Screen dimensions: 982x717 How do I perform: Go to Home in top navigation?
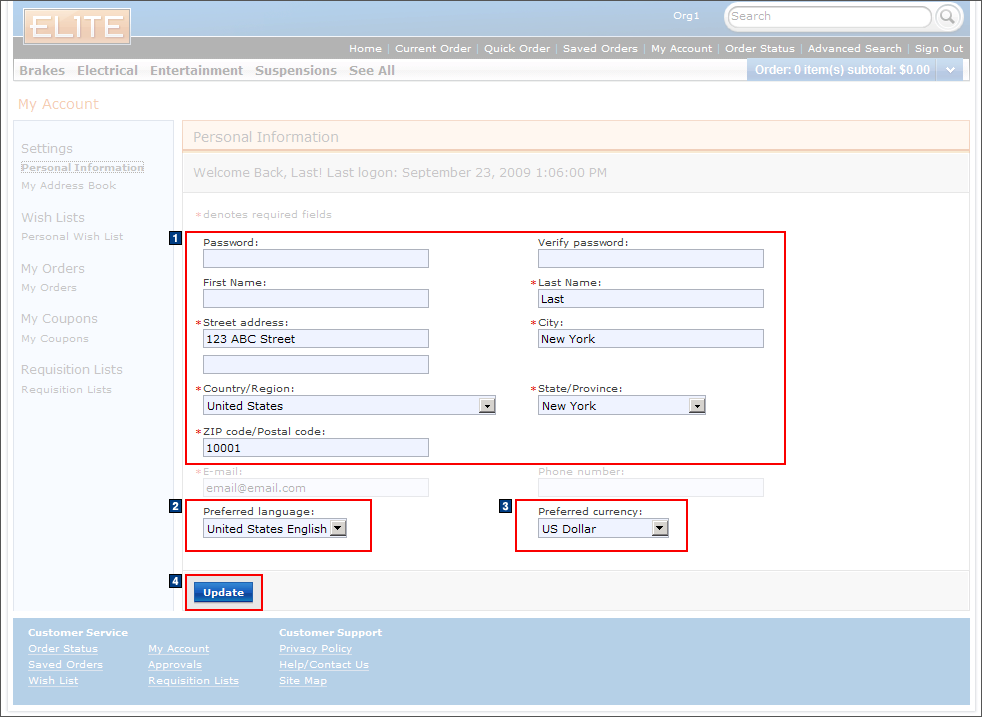[x=365, y=48]
